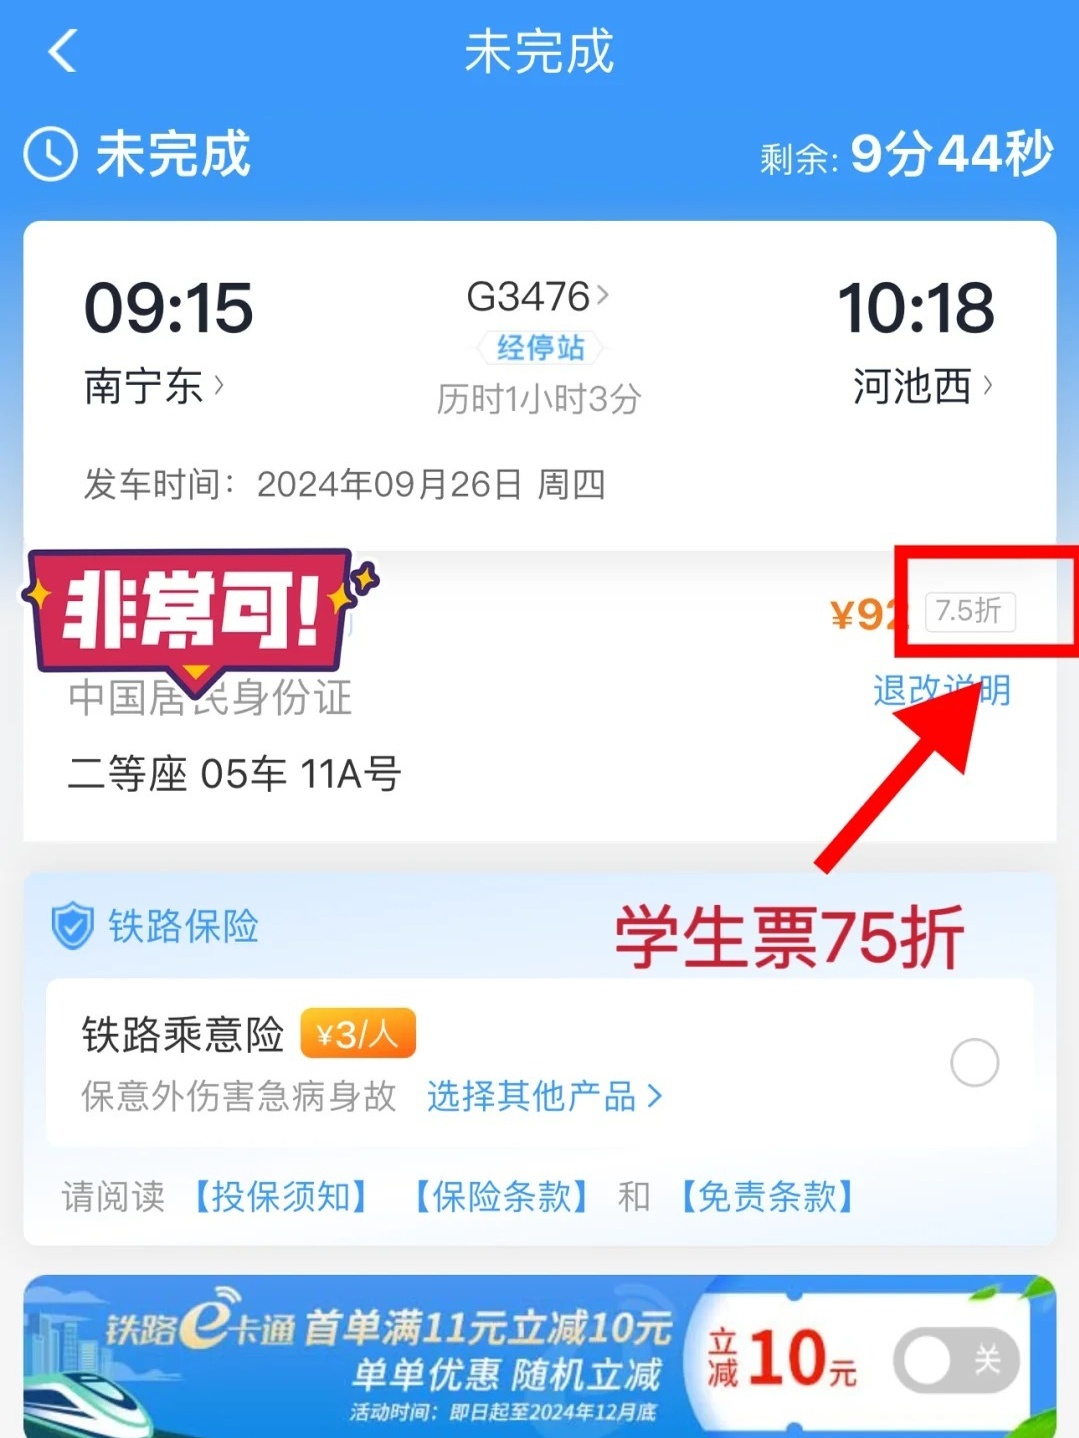
Task: Tap the 铁路e卡通 promotion banner
Action: pos(539,1356)
